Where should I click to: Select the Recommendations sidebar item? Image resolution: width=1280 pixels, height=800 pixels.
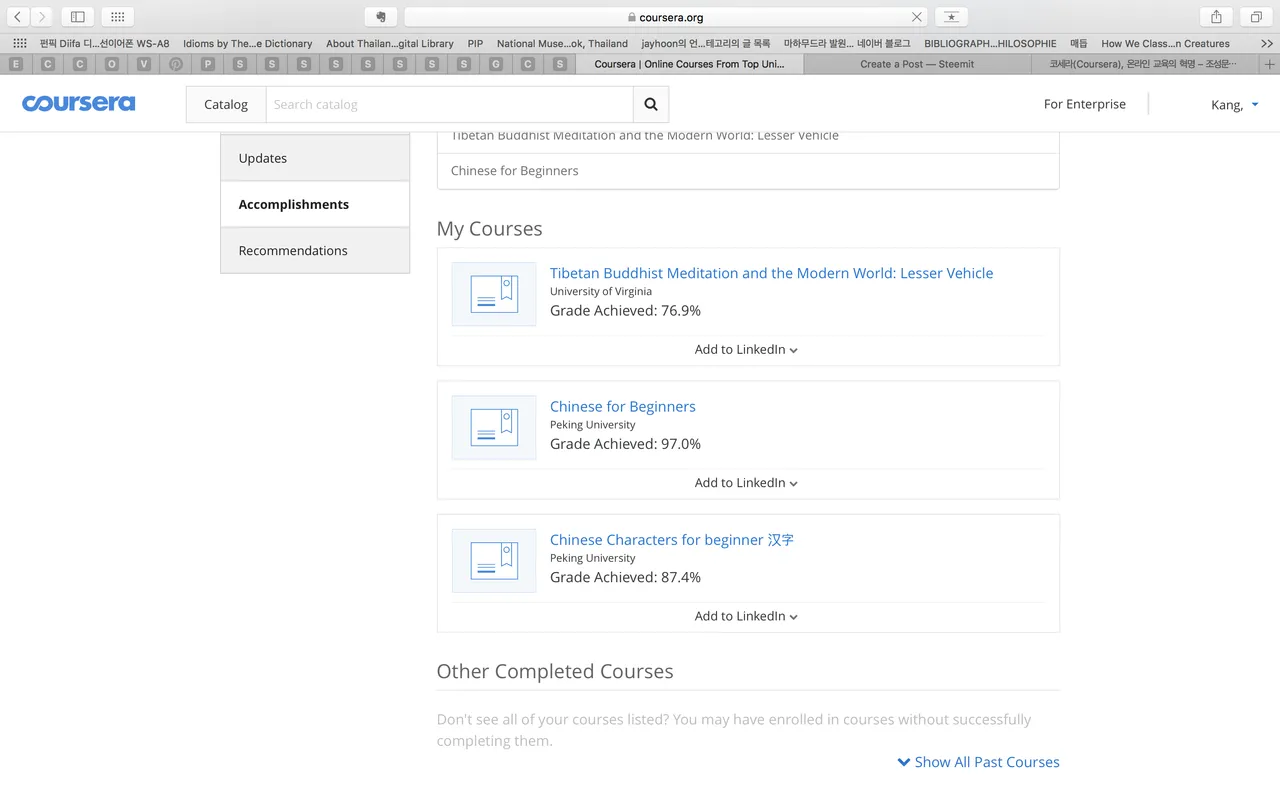315,250
